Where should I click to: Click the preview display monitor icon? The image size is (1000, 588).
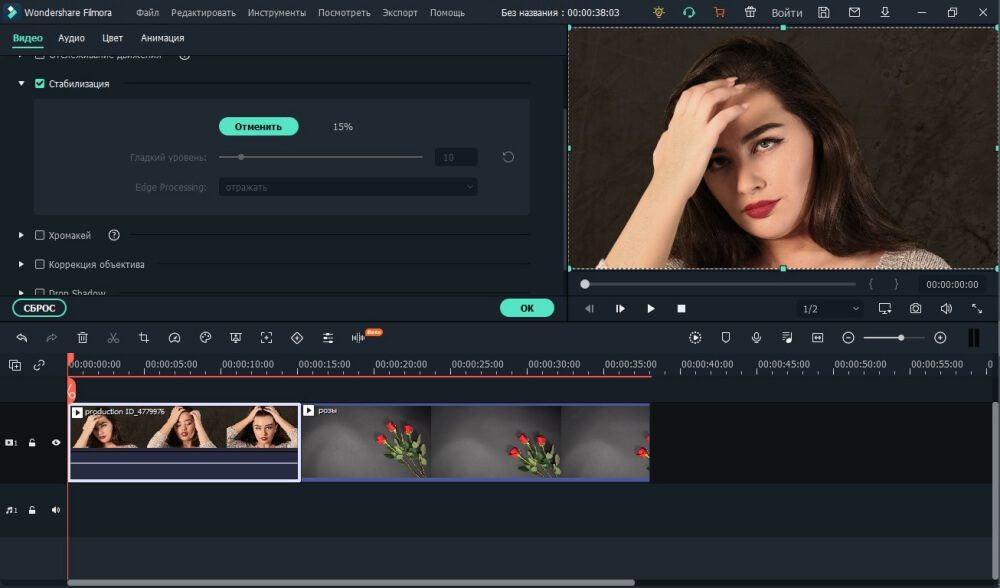(885, 309)
